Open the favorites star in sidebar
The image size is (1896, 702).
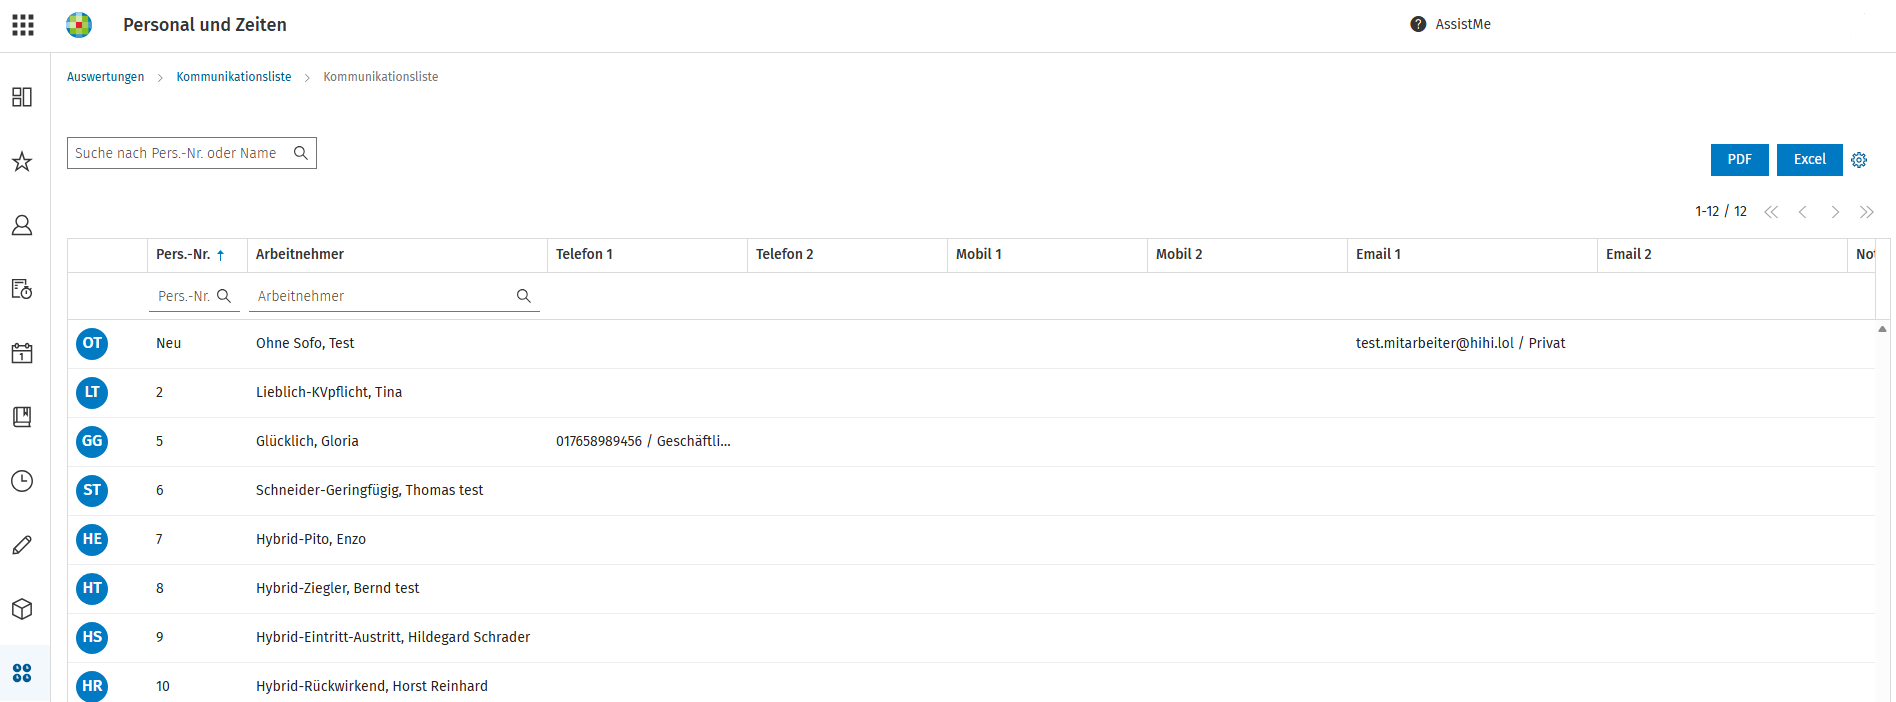[22, 161]
